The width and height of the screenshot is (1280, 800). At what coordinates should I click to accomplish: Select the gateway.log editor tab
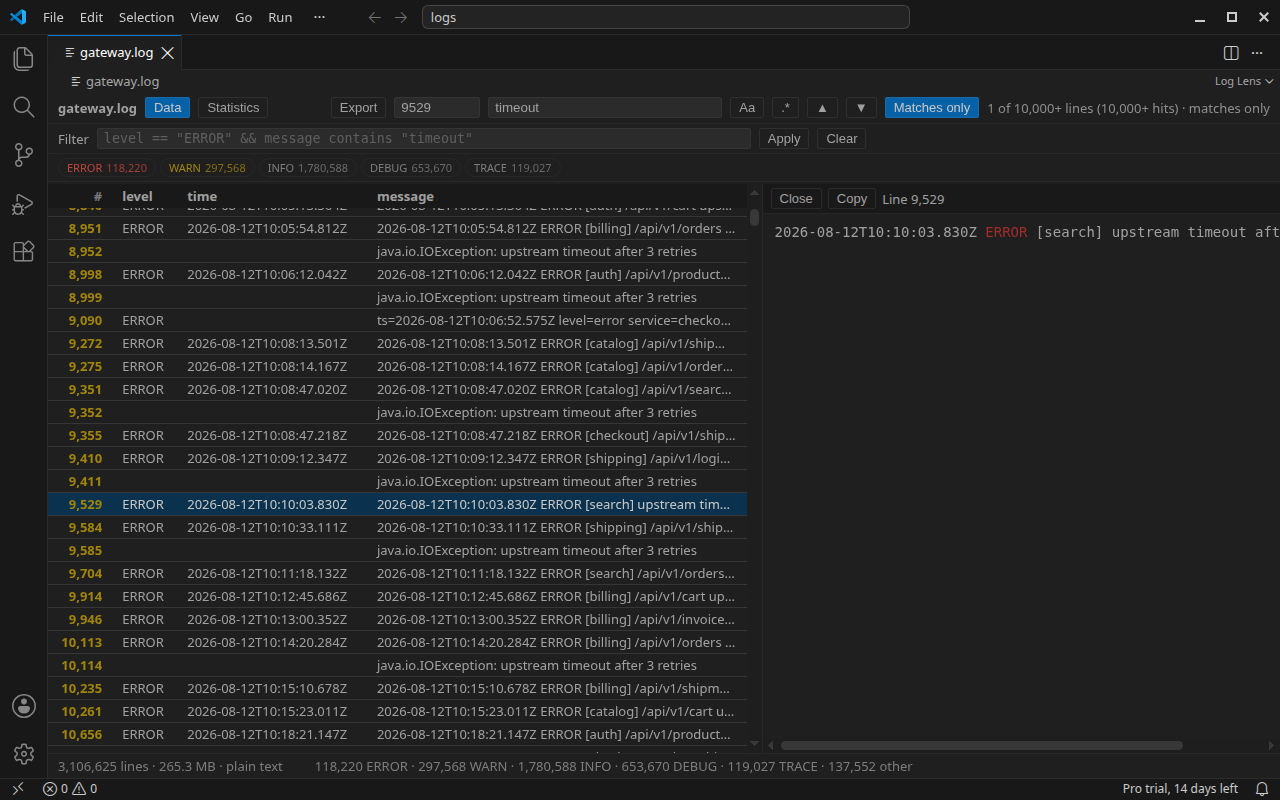click(x=115, y=53)
